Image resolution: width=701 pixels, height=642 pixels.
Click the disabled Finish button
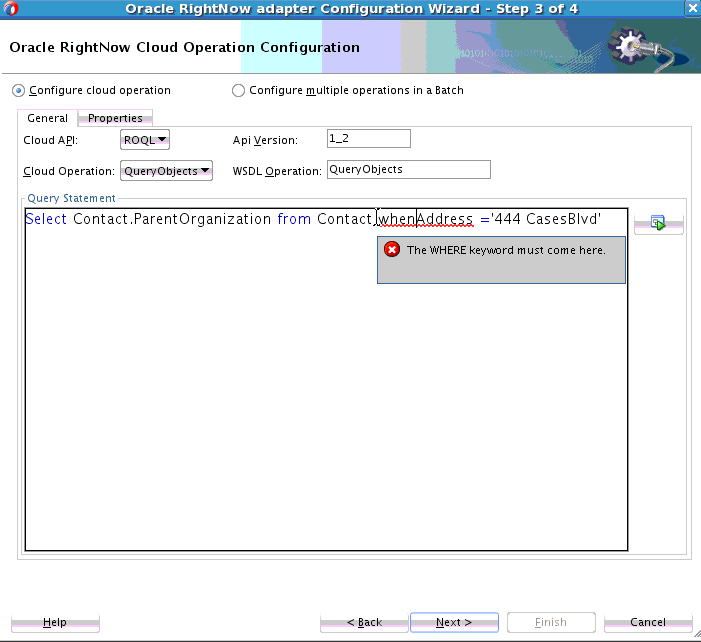(x=551, y=622)
